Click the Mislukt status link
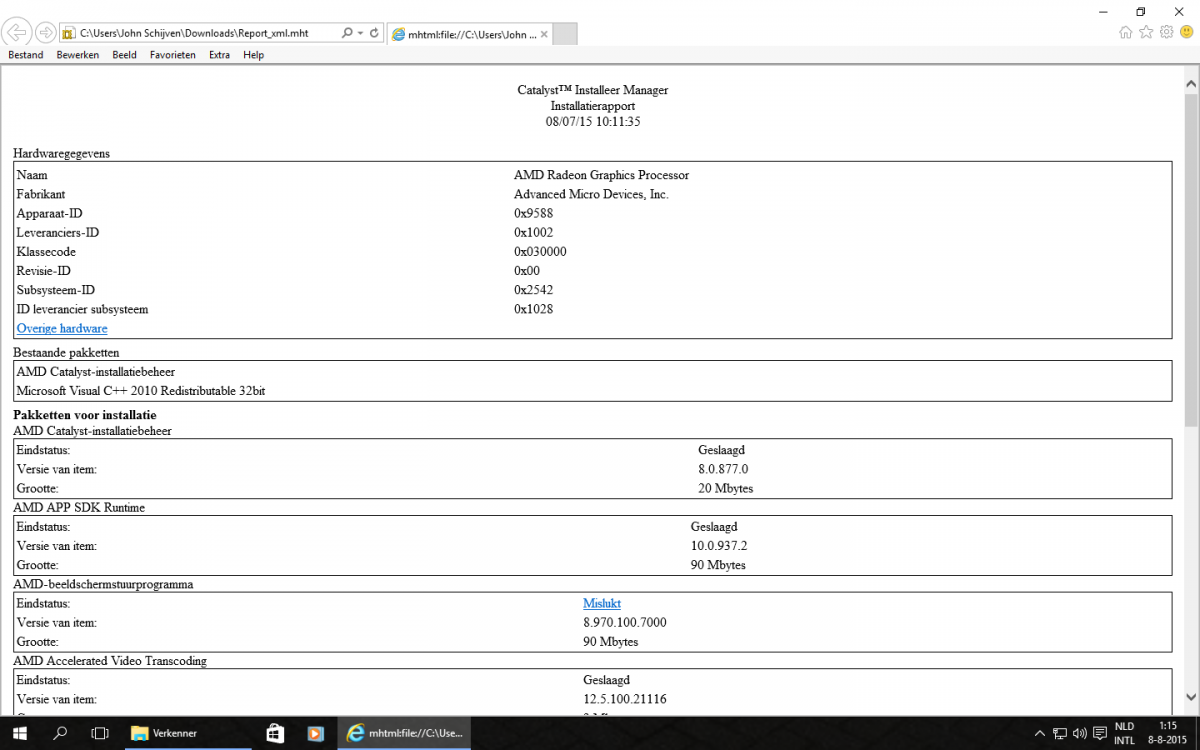This screenshot has width=1200, height=750. (x=602, y=603)
